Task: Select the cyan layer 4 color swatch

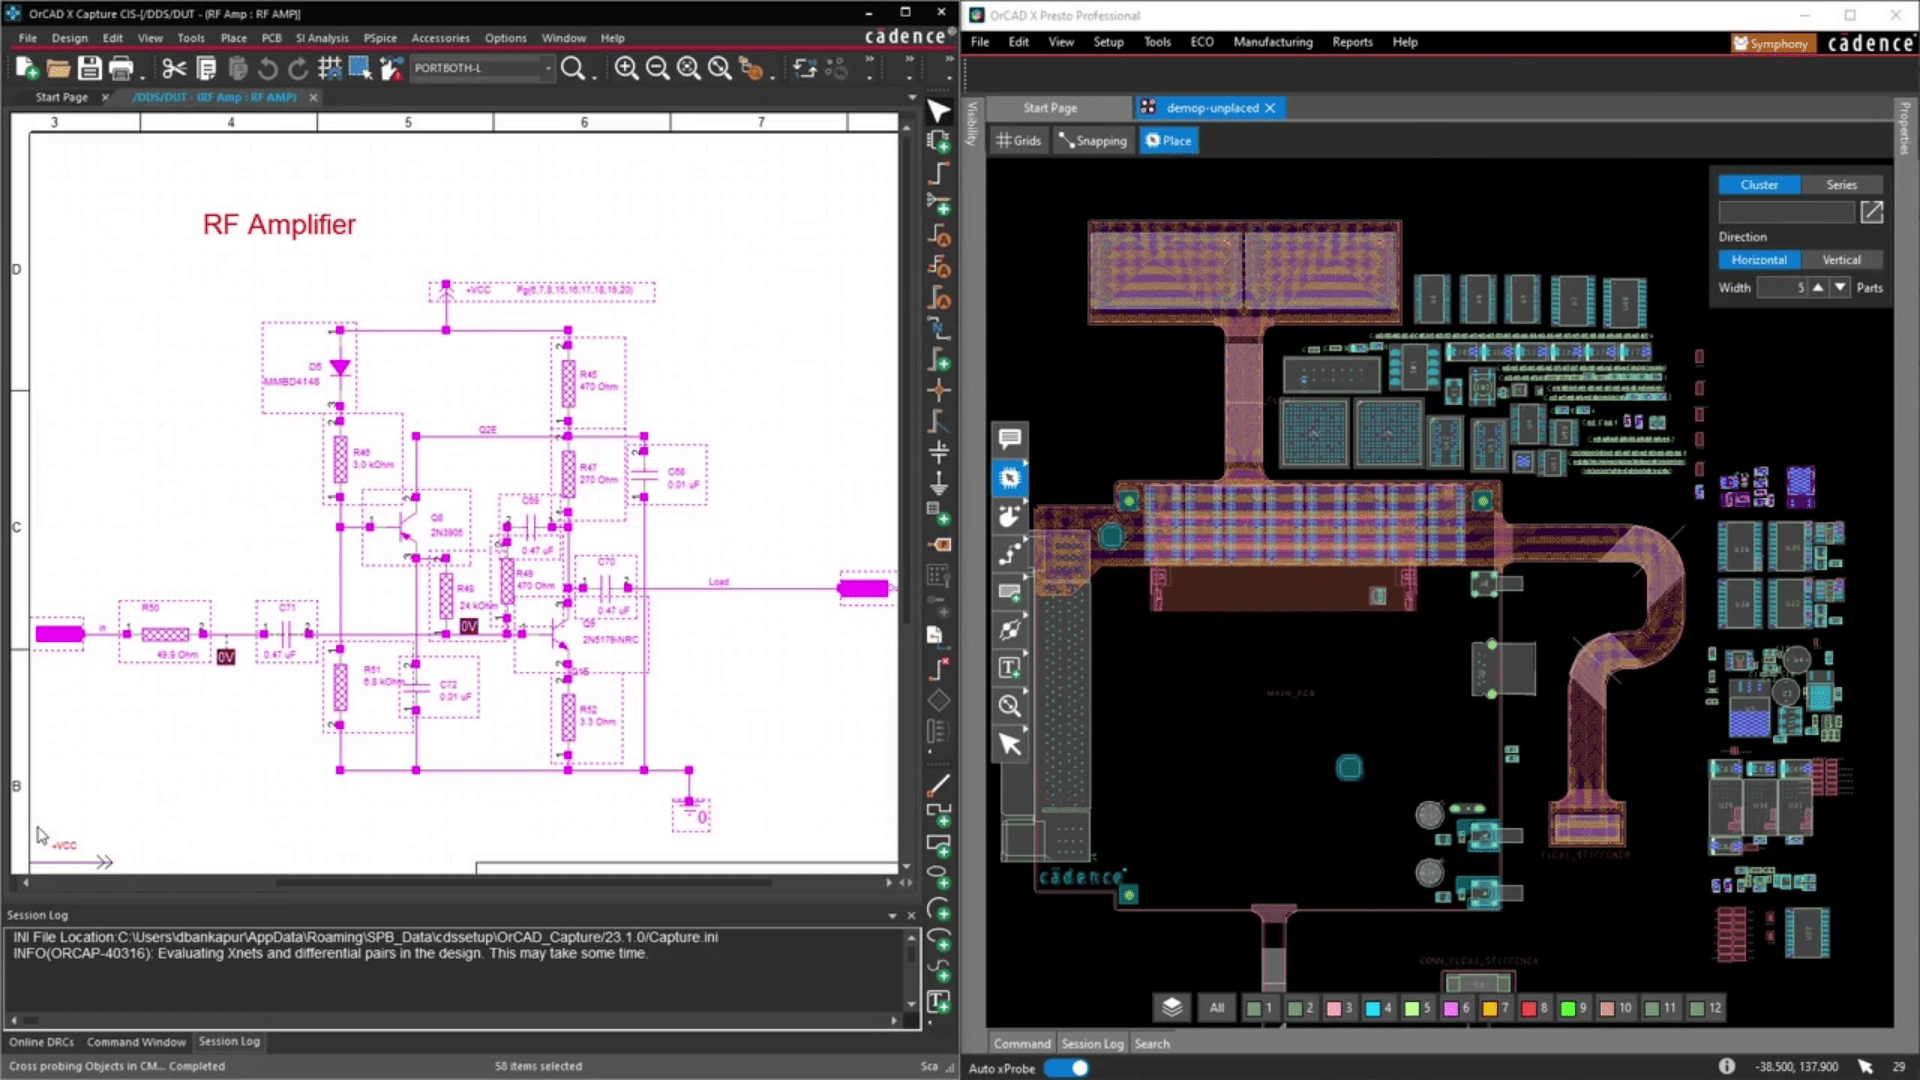Action: 1373,1008
